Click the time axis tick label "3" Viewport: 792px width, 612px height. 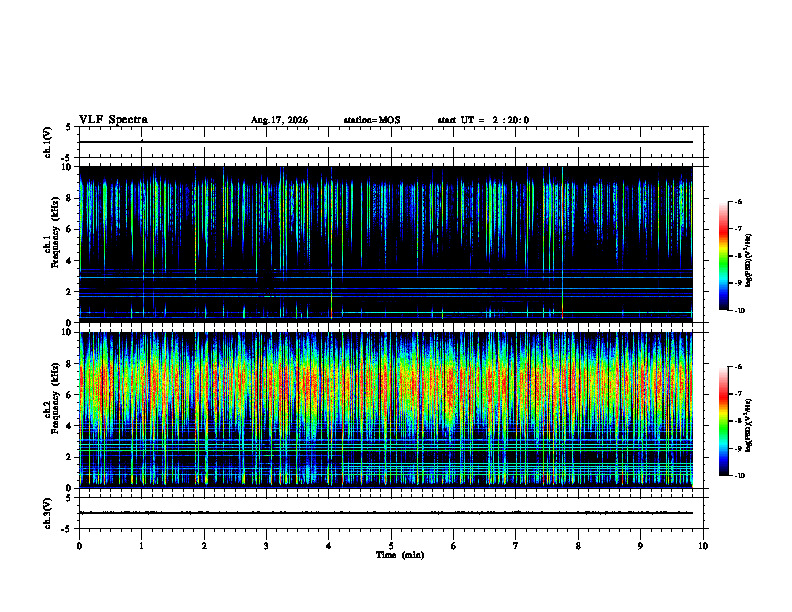[266, 546]
